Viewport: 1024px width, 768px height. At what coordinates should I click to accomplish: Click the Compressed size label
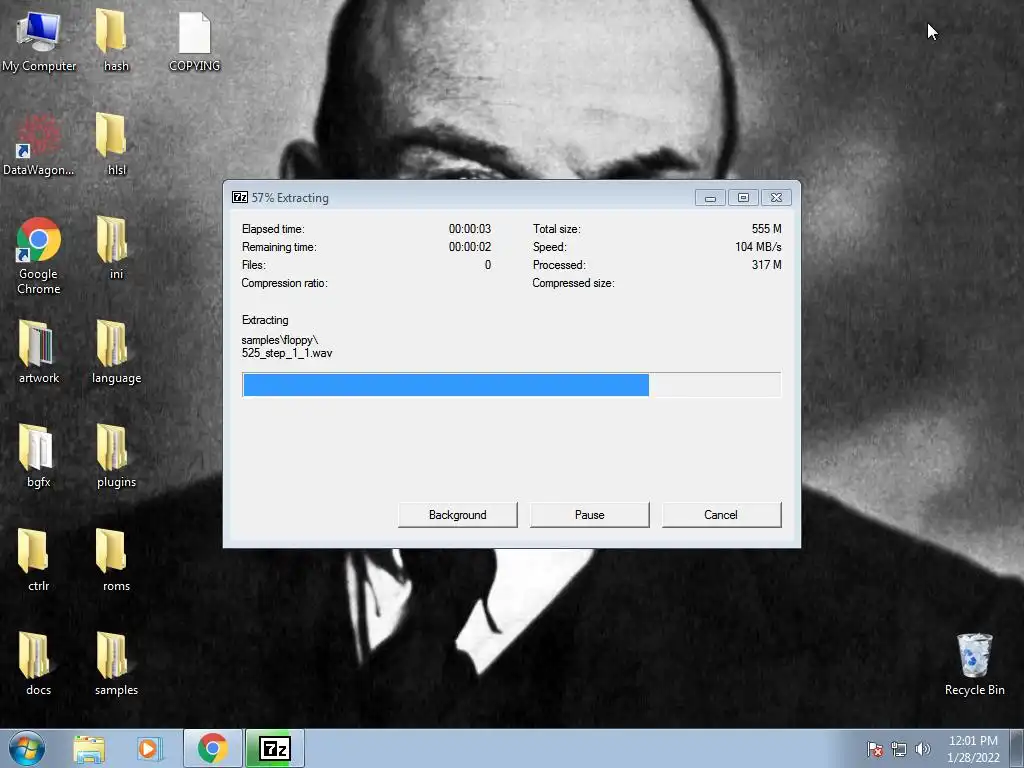[x=573, y=283]
